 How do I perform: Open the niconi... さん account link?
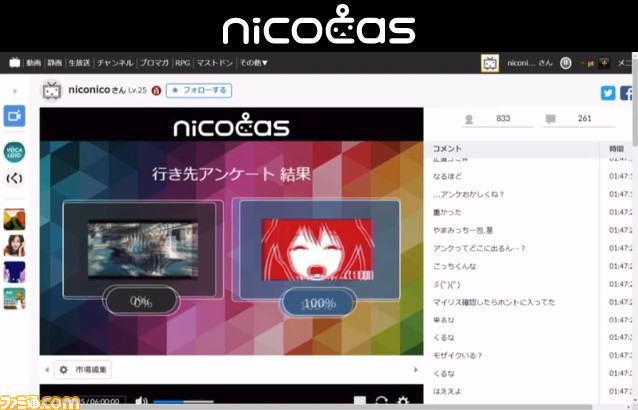pos(530,63)
